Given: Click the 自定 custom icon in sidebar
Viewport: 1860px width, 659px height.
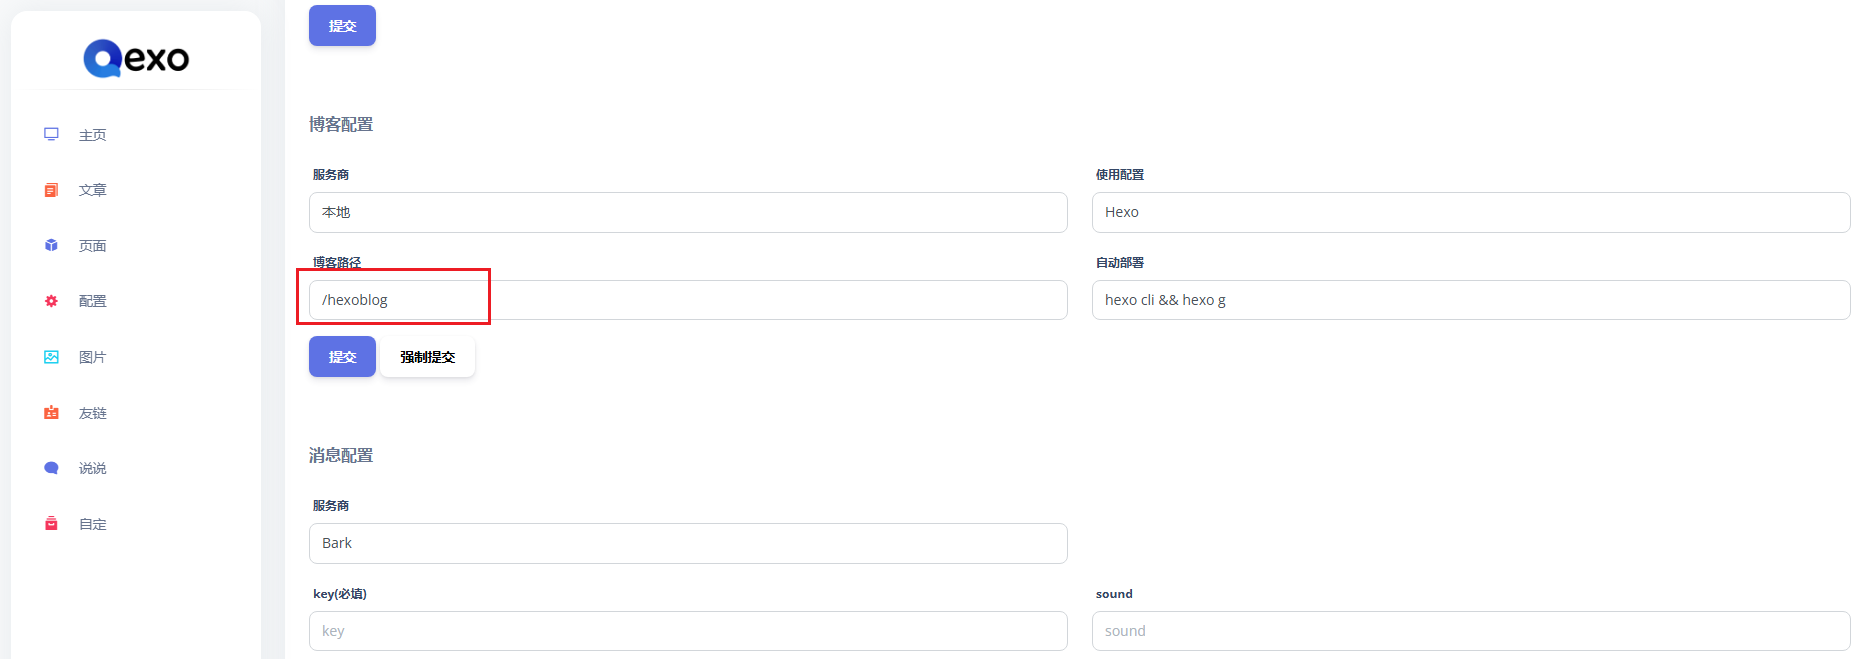Looking at the screenshot, I should coord(51,523).
